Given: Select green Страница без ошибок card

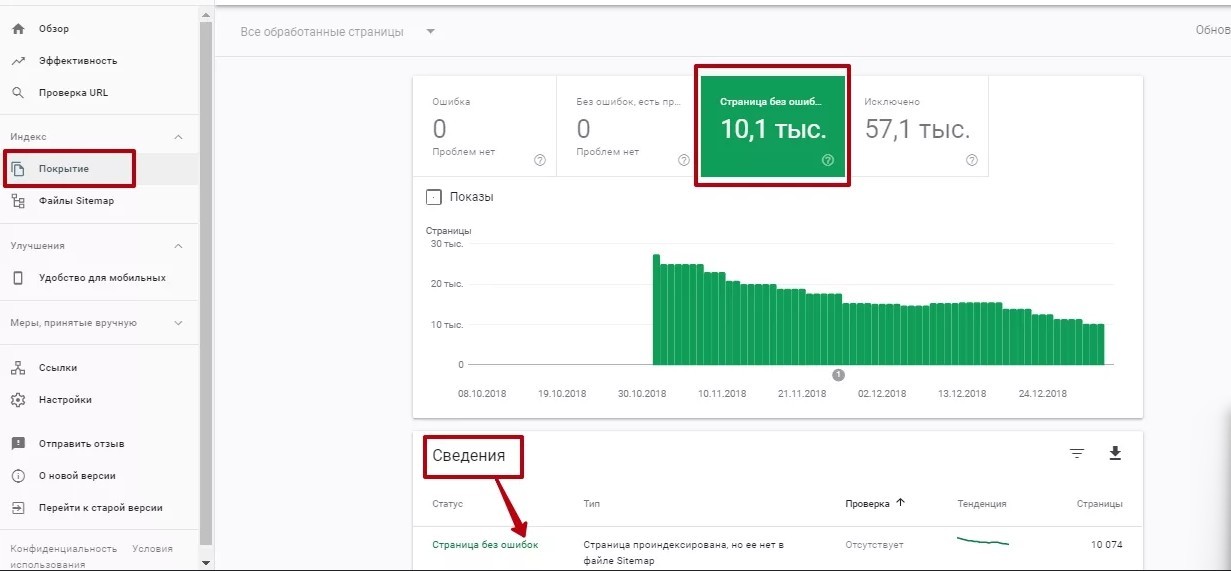Looking at the screenshot, I should (772, 125).
